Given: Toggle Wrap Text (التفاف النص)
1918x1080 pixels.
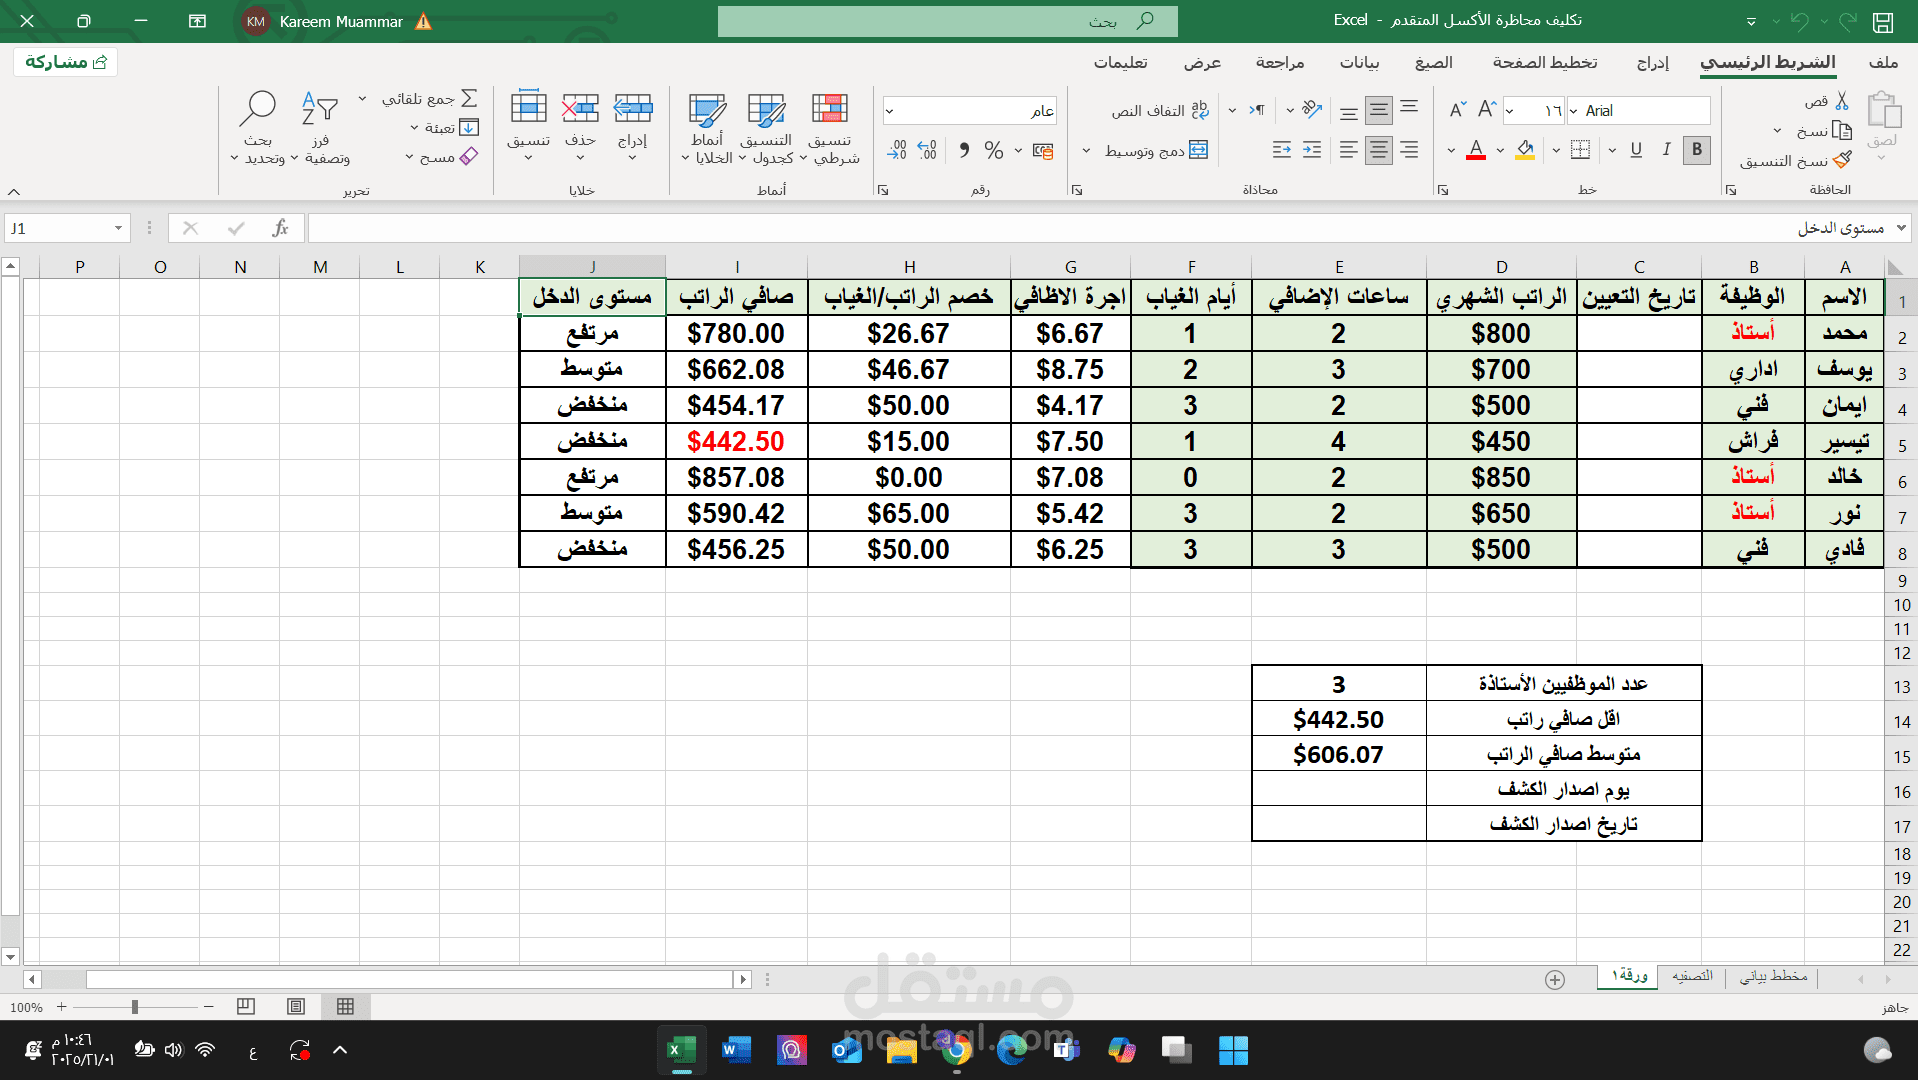Looking at the screenshot, I should click(1160, 110).
